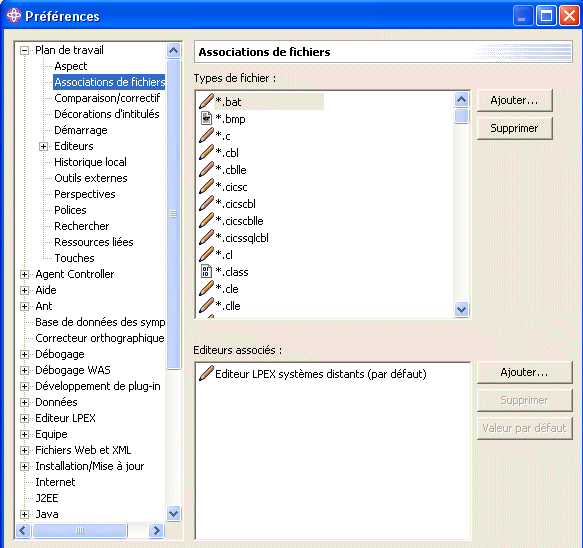The image size is (583, 548).
Task: Click the Préférences window title icon
Action: (x=14, y=16)
